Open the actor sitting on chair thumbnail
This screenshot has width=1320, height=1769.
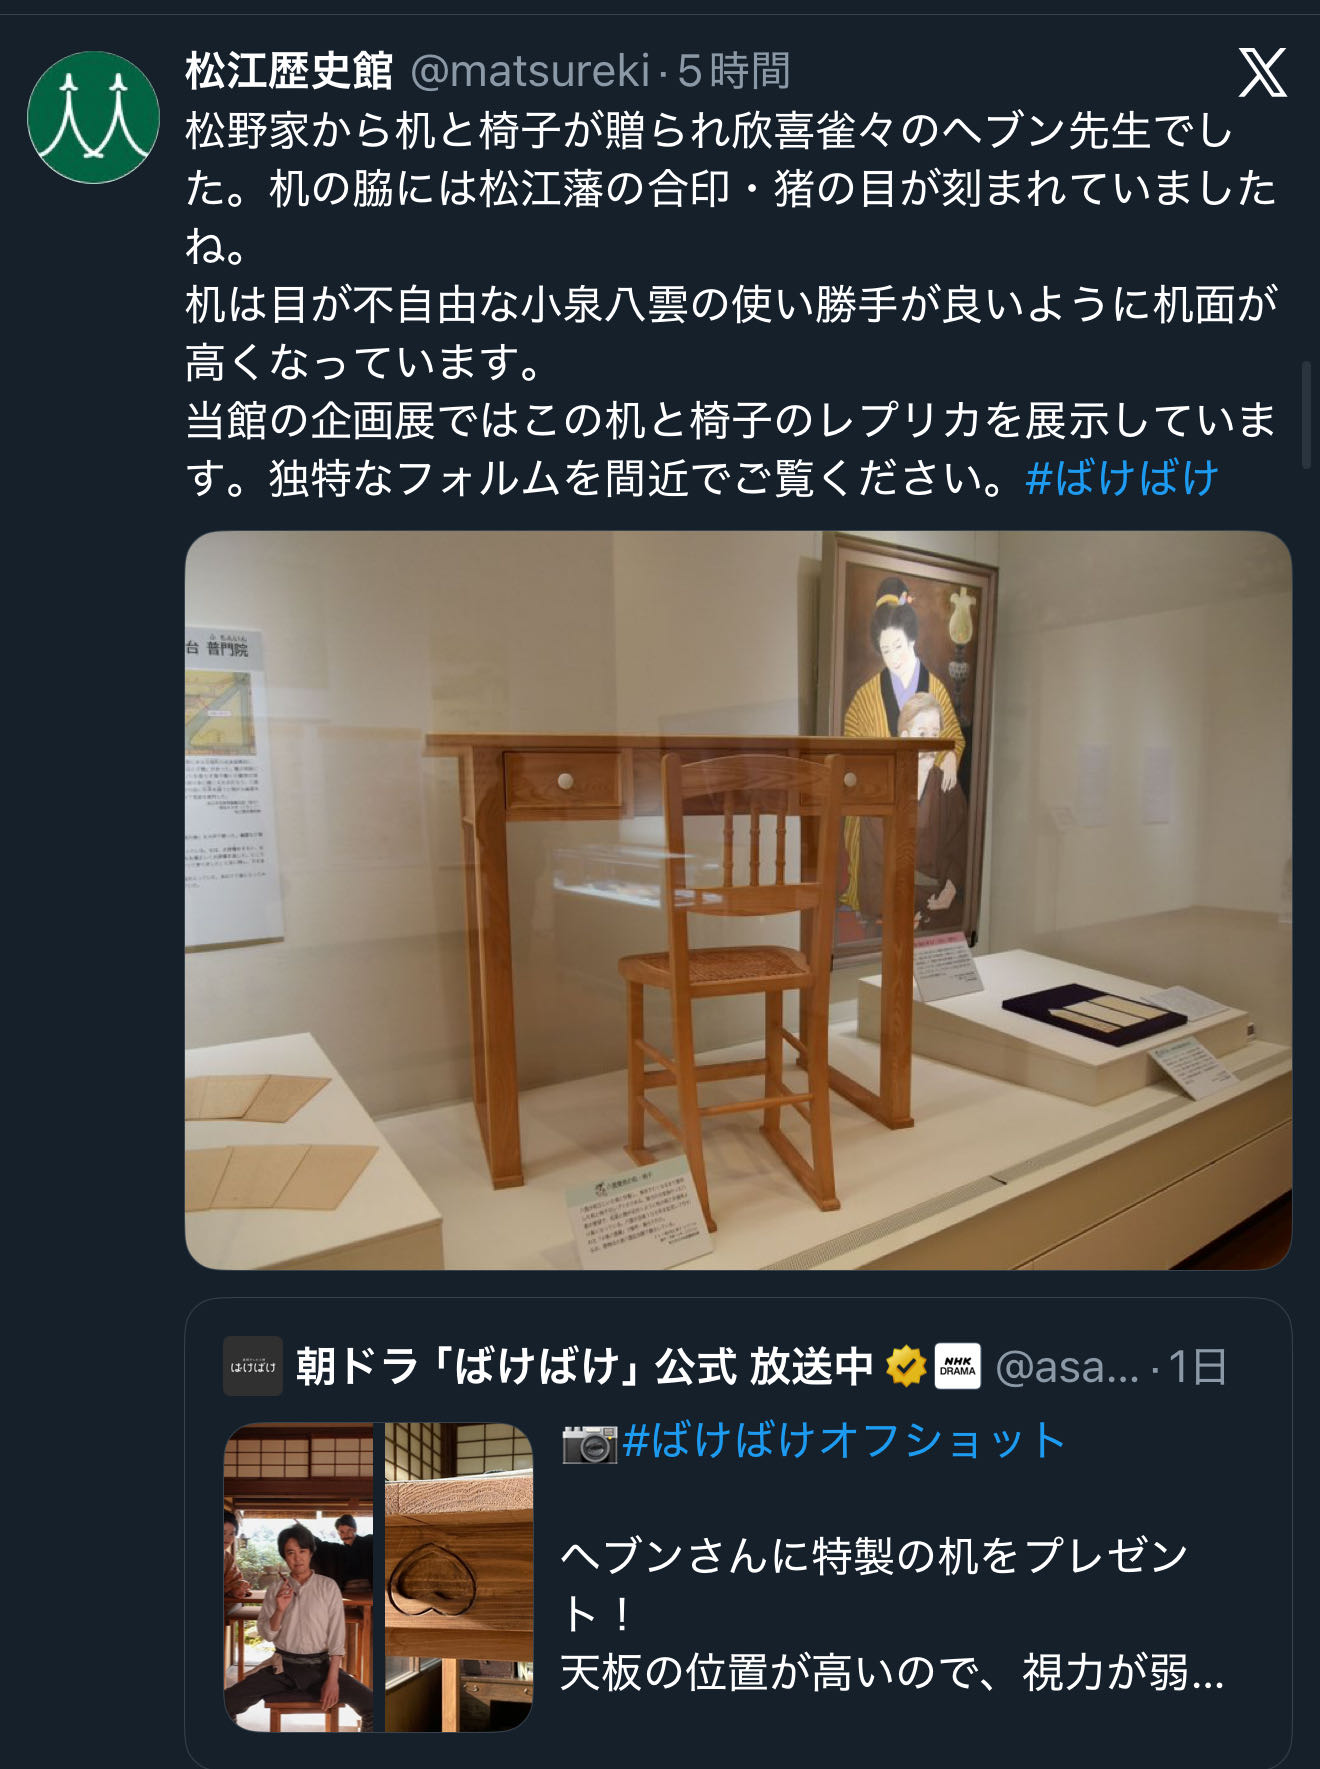pyautogui.click(x=298, y=1577)
